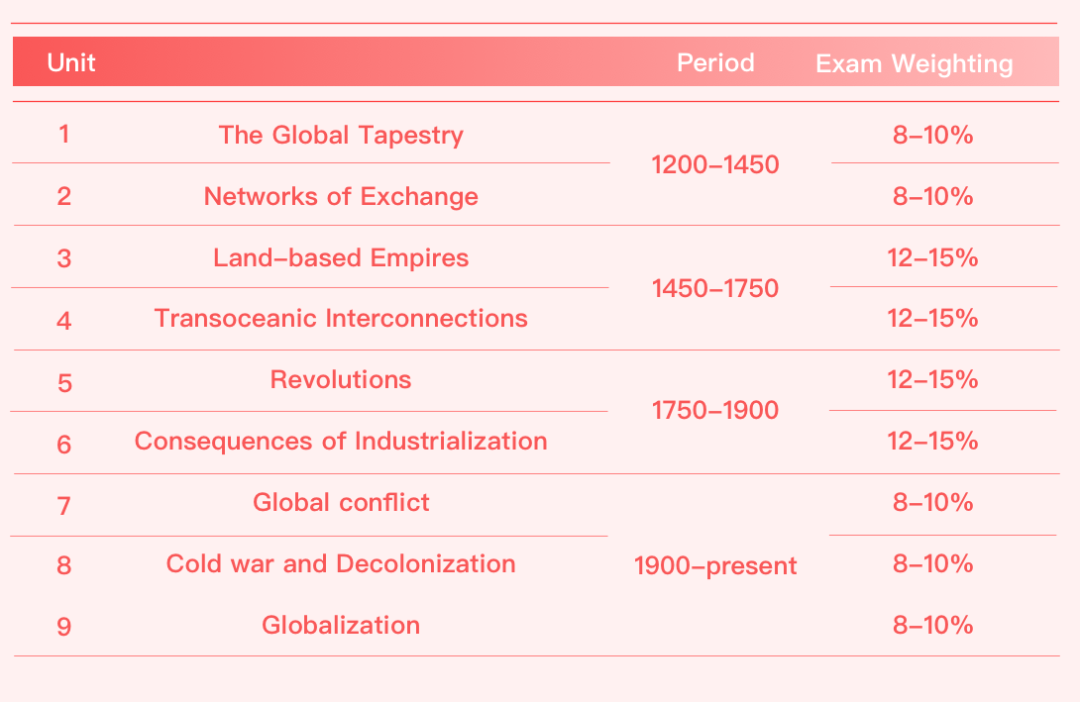Select Consequences of Industrialization unit title
The image size is (1080, 702).
coord(341,441)
